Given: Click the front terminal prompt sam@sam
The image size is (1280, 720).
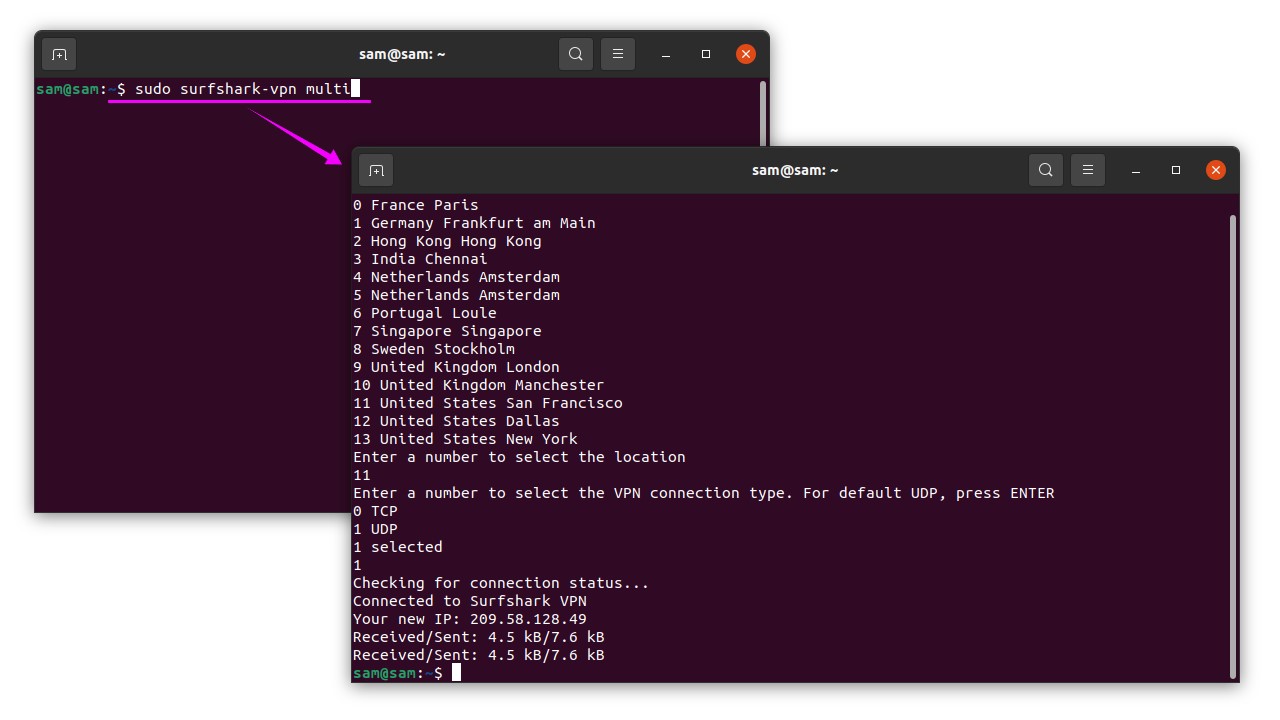Looking at the screenshot, I should click(385, 673).
